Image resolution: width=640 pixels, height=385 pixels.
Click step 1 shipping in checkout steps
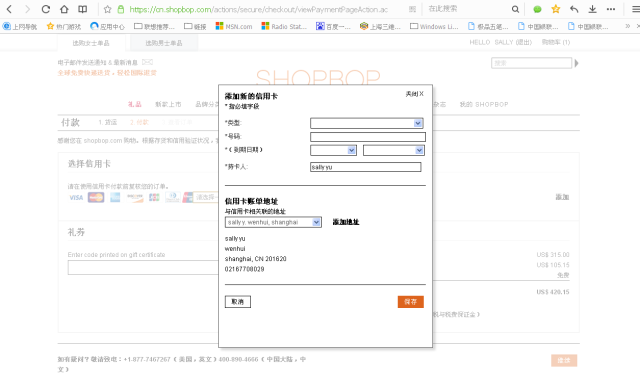(107, 122)
